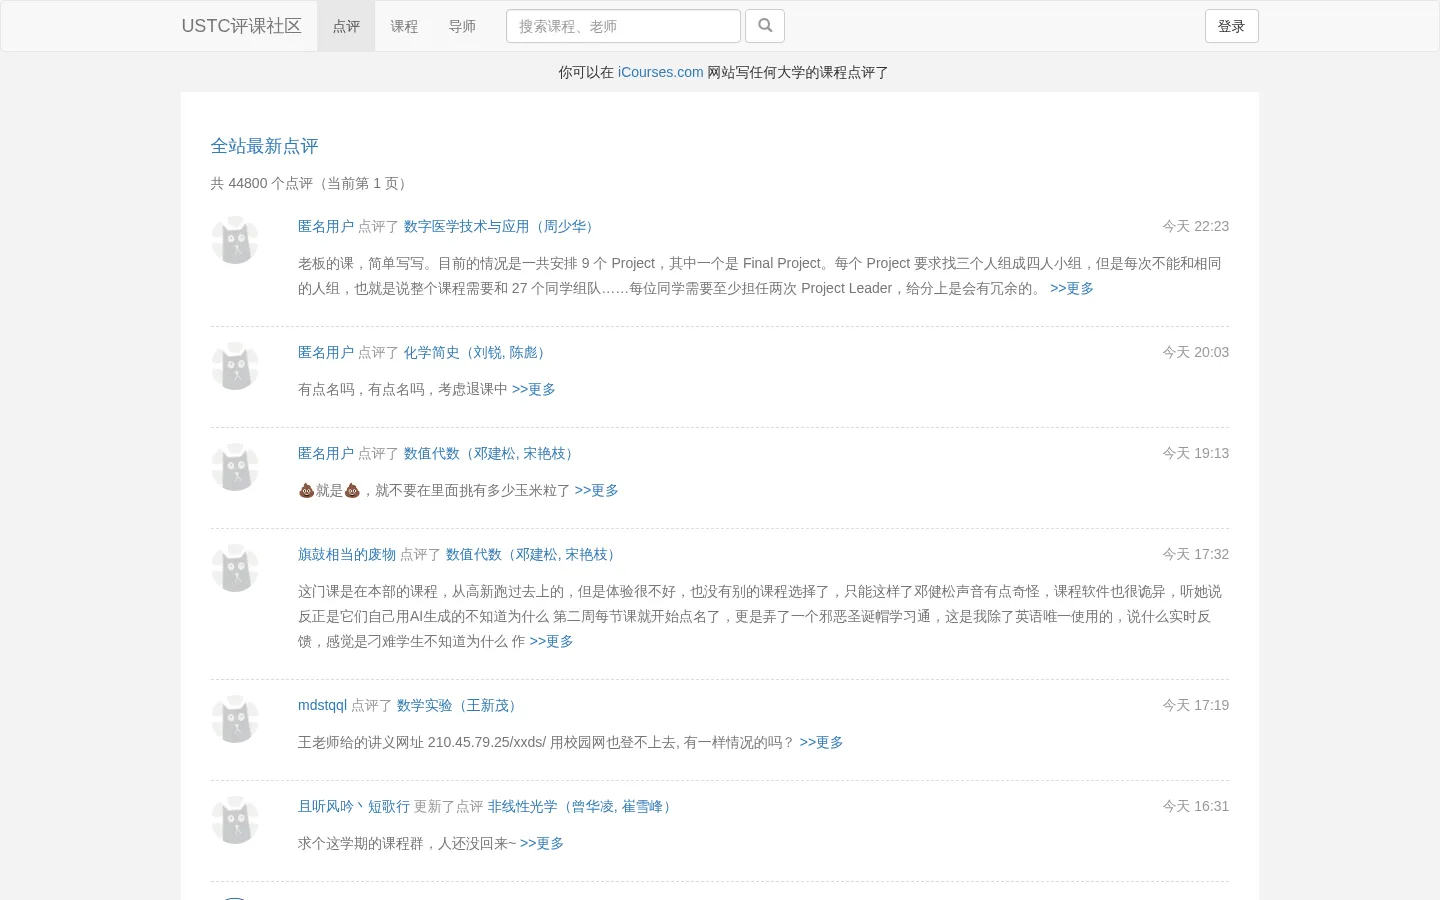Screen dimensions: 1440x900
Task: Expand >>更多 on 王老师讲义网址 review
Action: tap(822, 742)
